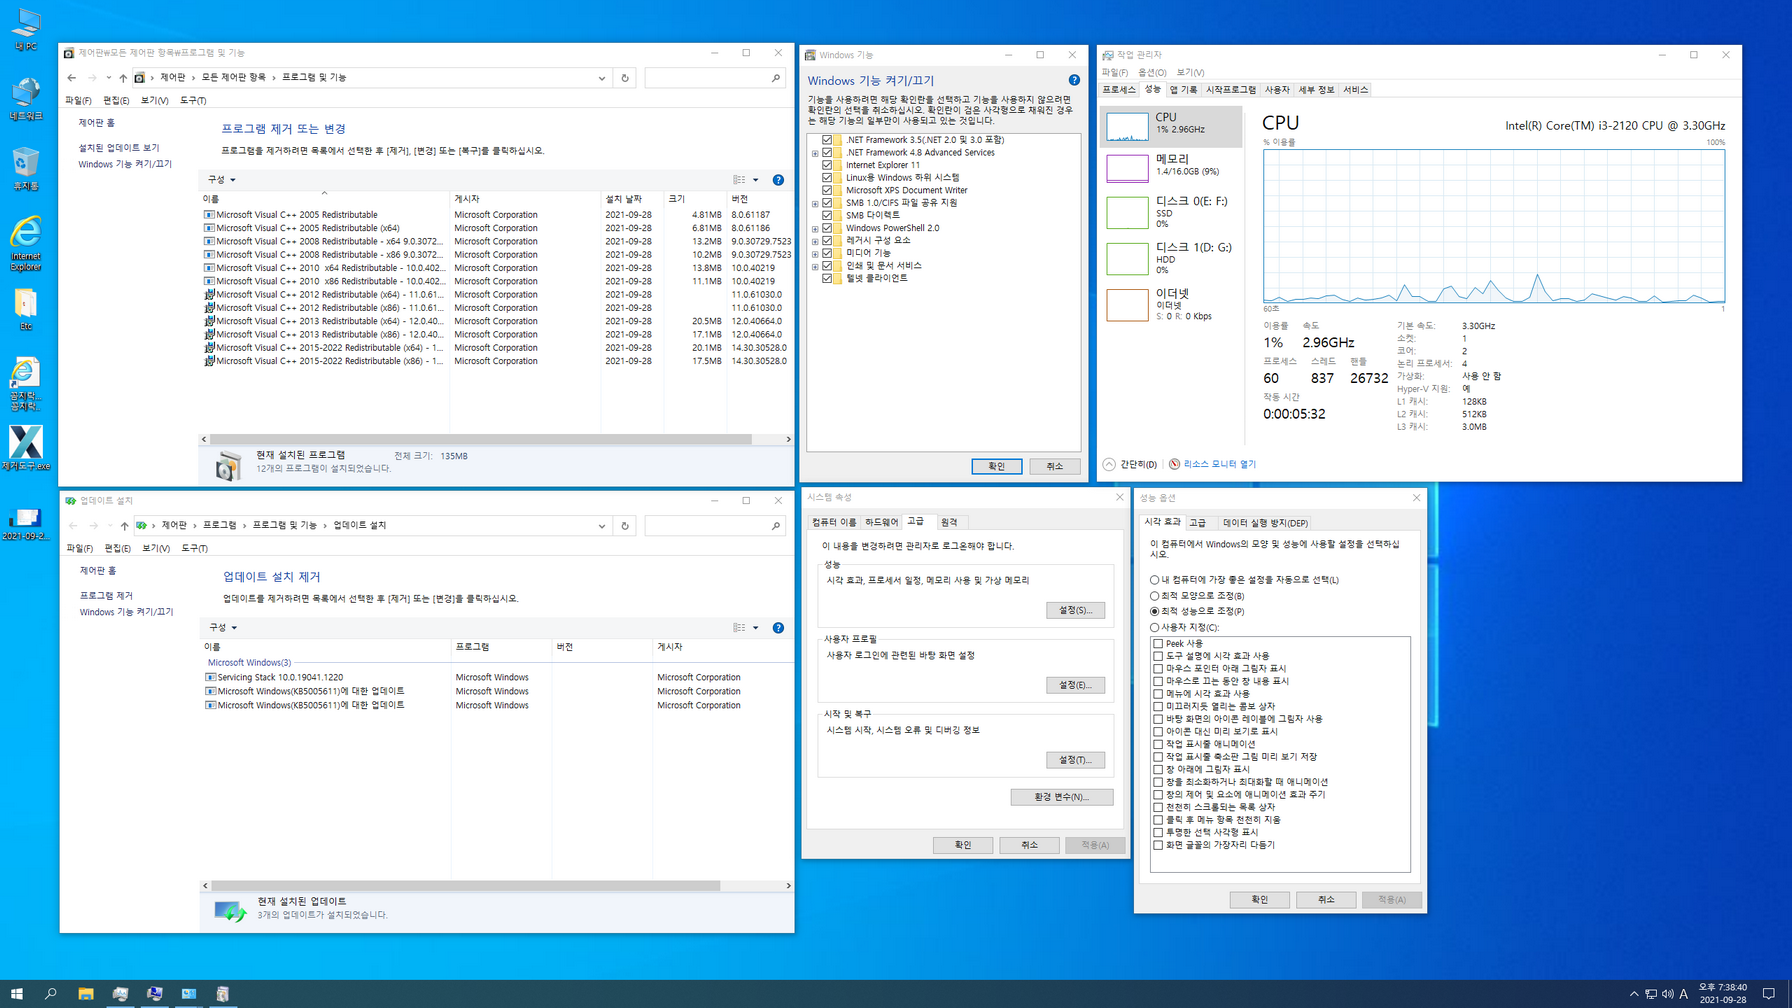Toggle Linux용 Windows 하위 시스템 checkbox

tap(827, 178)
